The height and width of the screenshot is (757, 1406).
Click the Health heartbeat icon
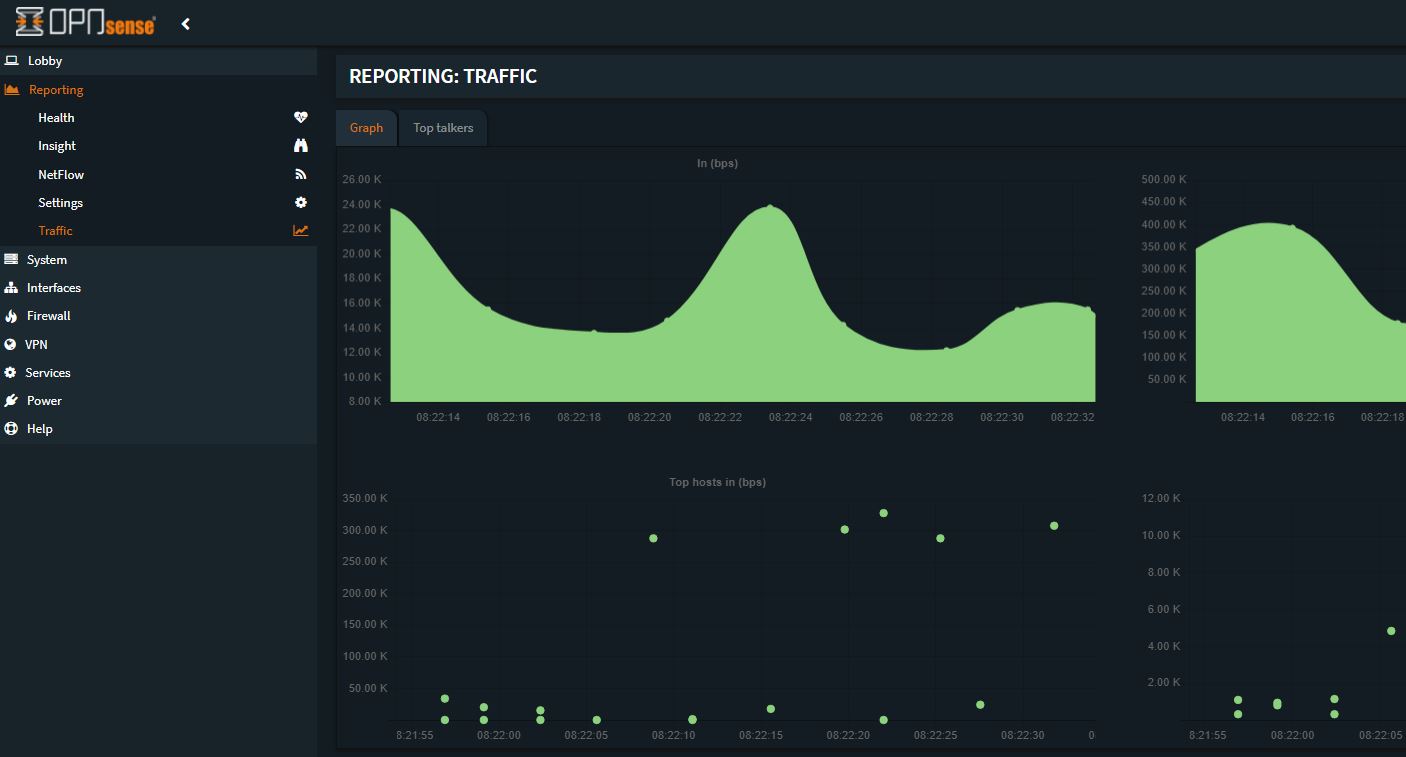(300, 117)
